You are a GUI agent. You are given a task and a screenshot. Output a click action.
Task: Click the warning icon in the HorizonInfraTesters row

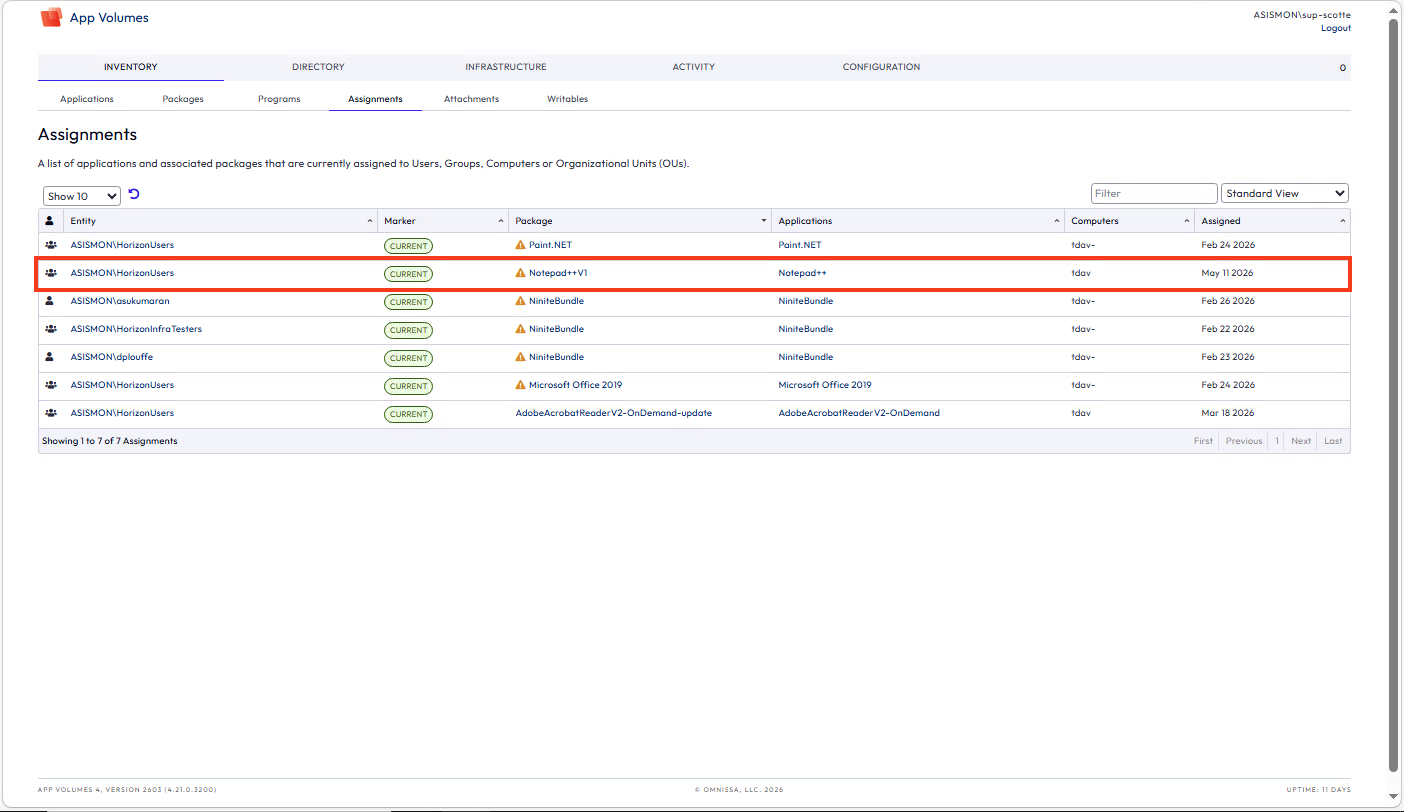tap(520, 329)
